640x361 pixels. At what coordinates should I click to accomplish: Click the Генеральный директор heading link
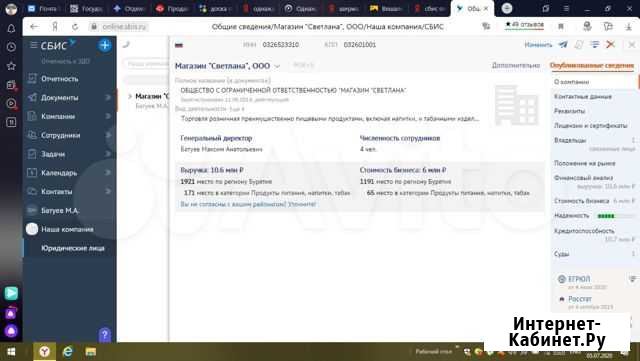[216, 138]
